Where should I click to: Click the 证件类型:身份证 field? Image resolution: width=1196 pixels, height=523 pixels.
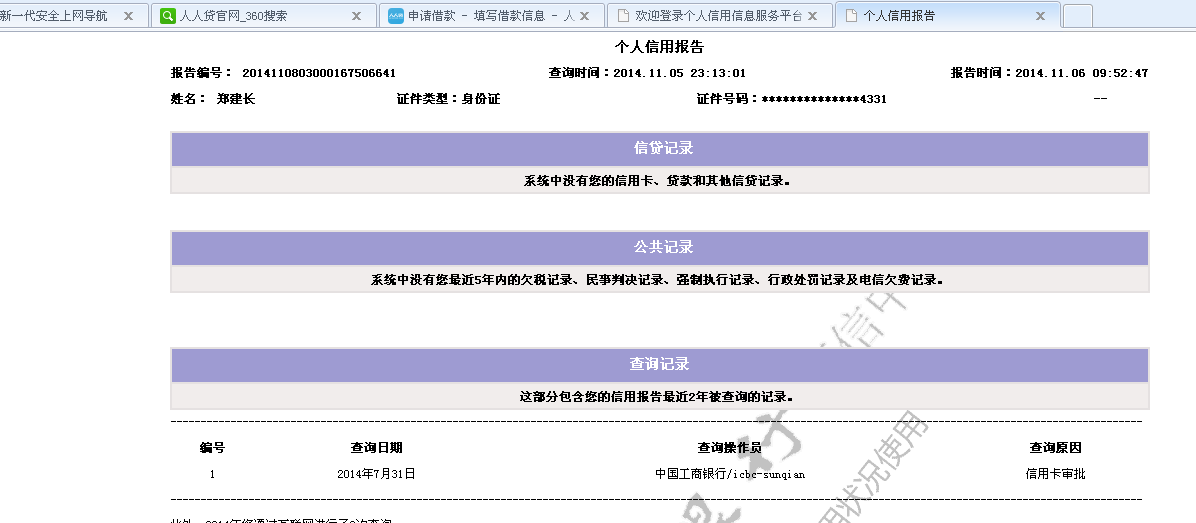coord(448,99)
